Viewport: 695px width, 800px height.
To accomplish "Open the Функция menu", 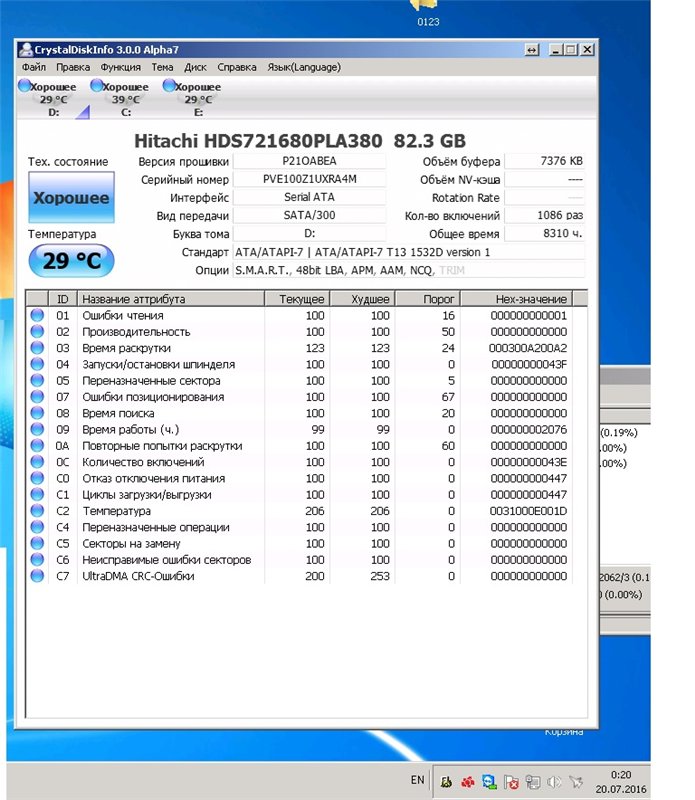I will tap(120, 67).
